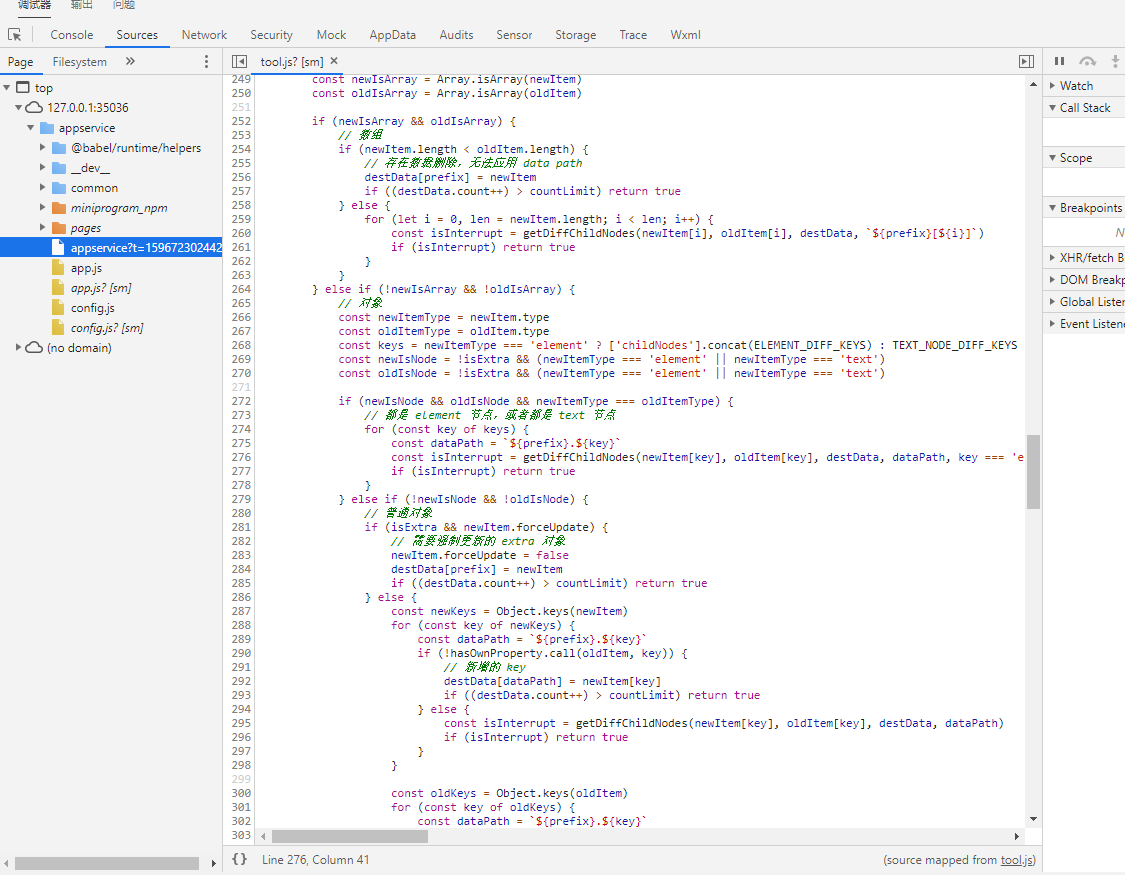Switch to the Console tab

(71, 34)
